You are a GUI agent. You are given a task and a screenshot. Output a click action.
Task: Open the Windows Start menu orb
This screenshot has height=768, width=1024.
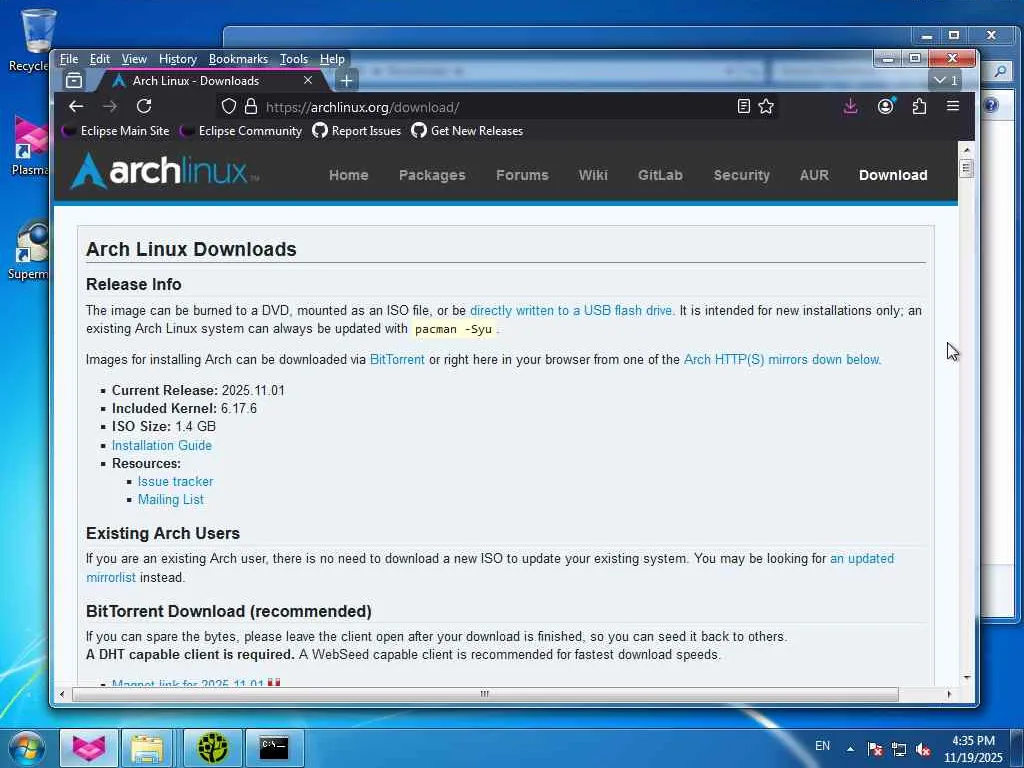(27, 748)
